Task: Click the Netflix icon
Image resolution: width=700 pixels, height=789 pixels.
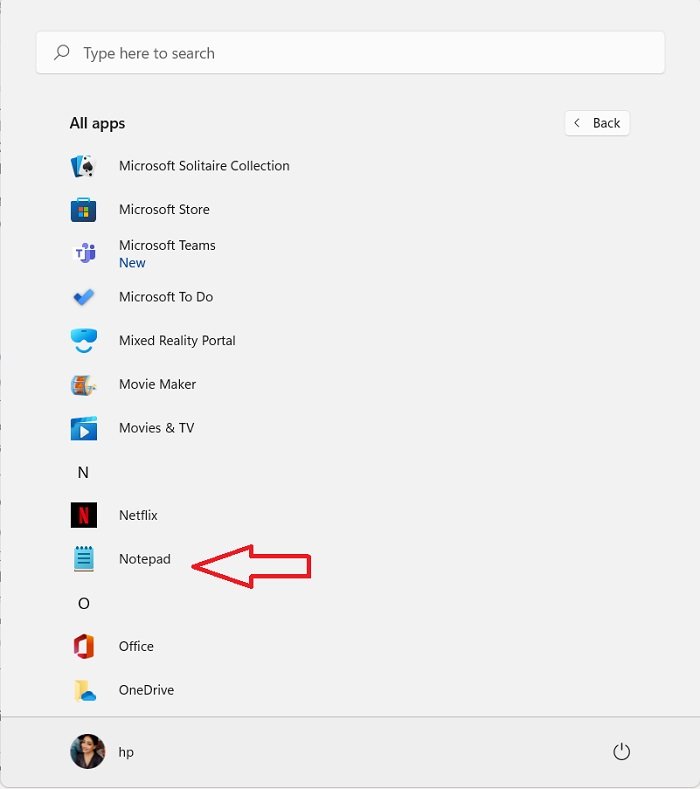Action: pos(84,515)
